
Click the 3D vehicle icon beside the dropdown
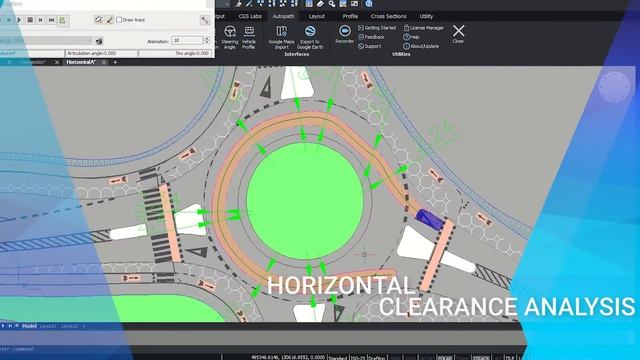[x=99, y=41]
